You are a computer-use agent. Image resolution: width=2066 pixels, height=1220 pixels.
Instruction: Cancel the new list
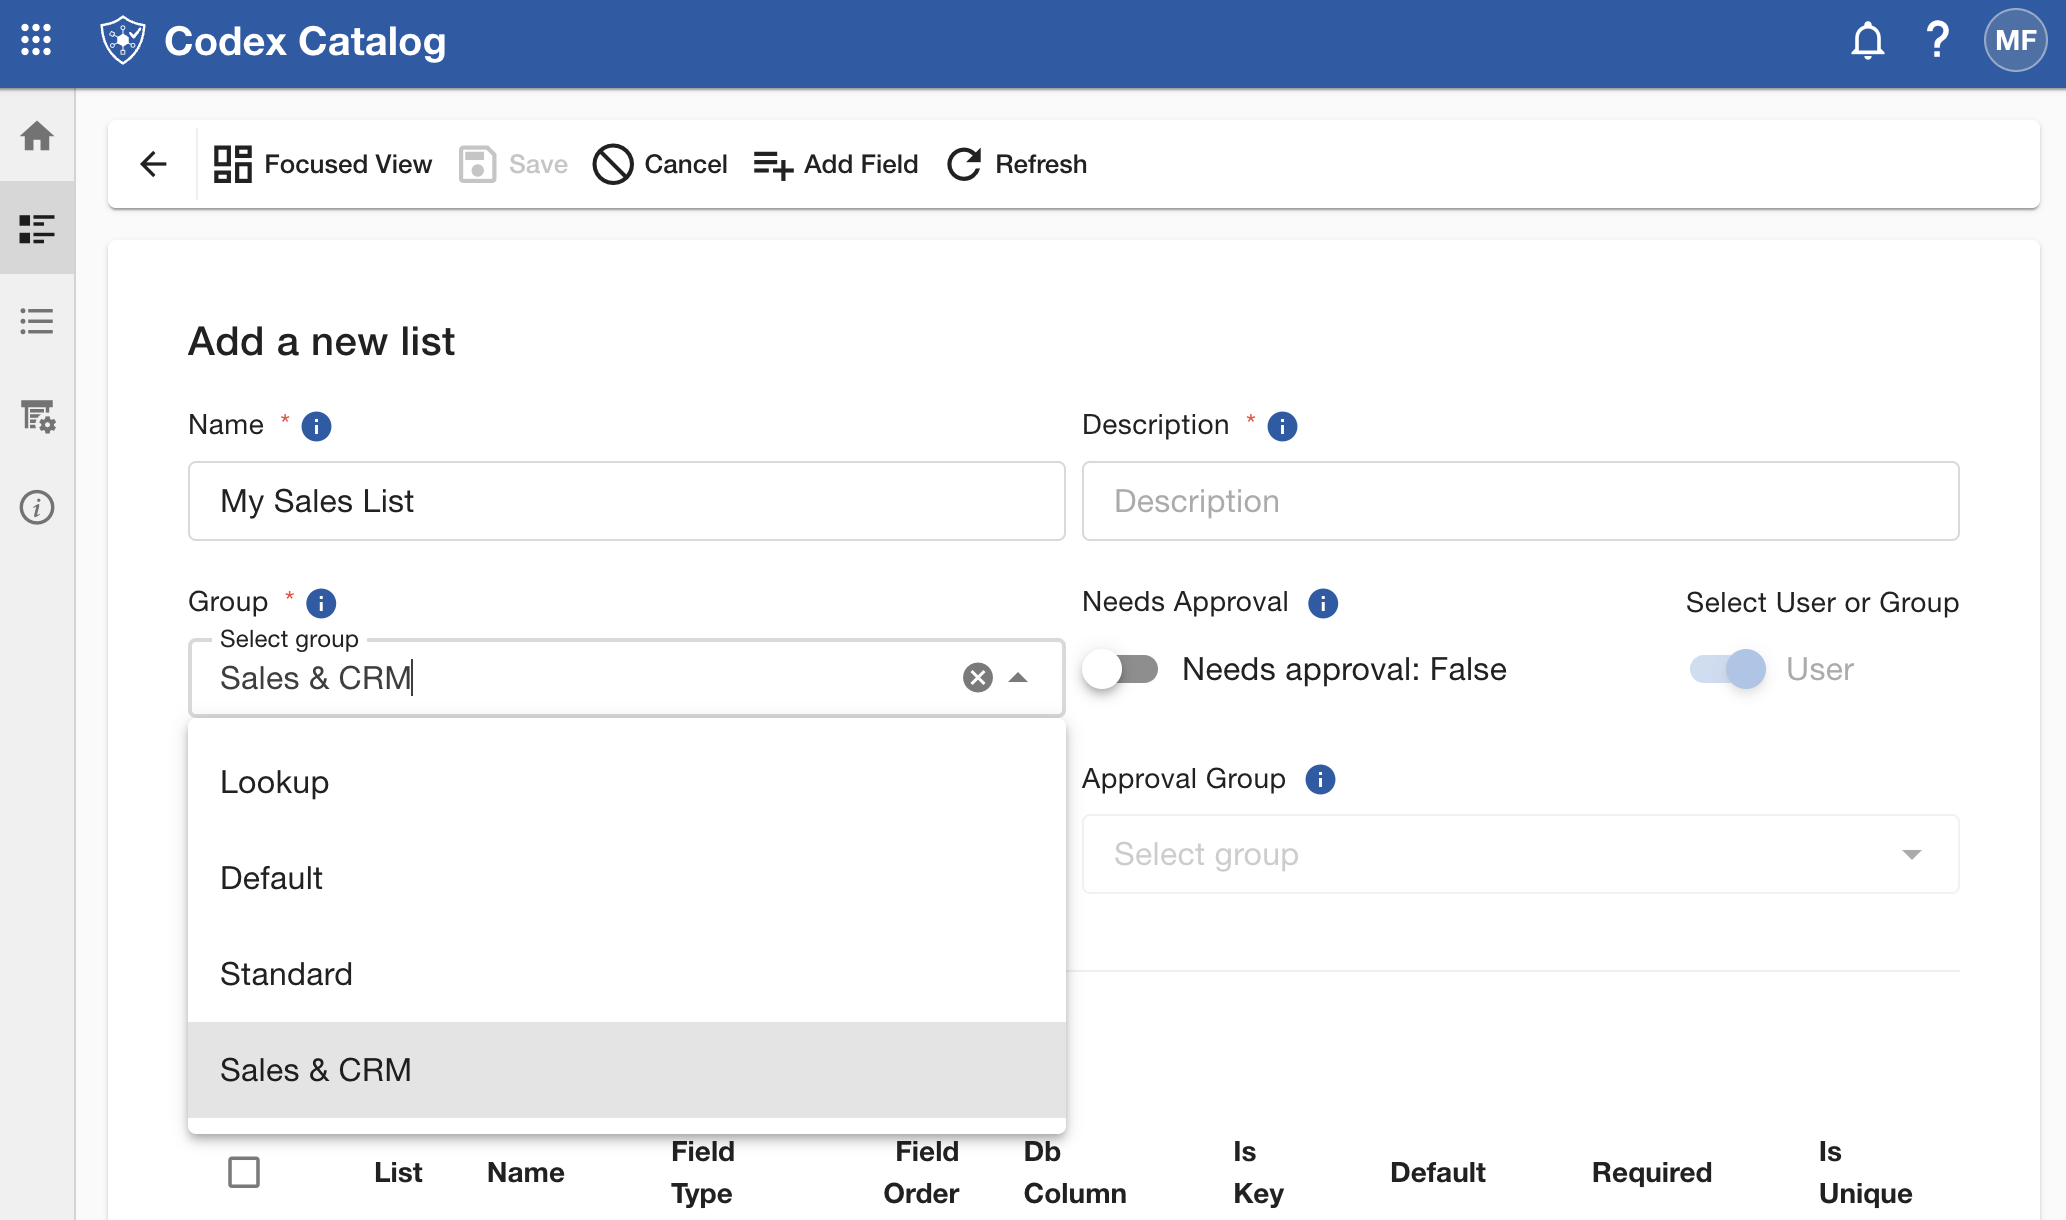pyautogui.click(x=660, y=164)
